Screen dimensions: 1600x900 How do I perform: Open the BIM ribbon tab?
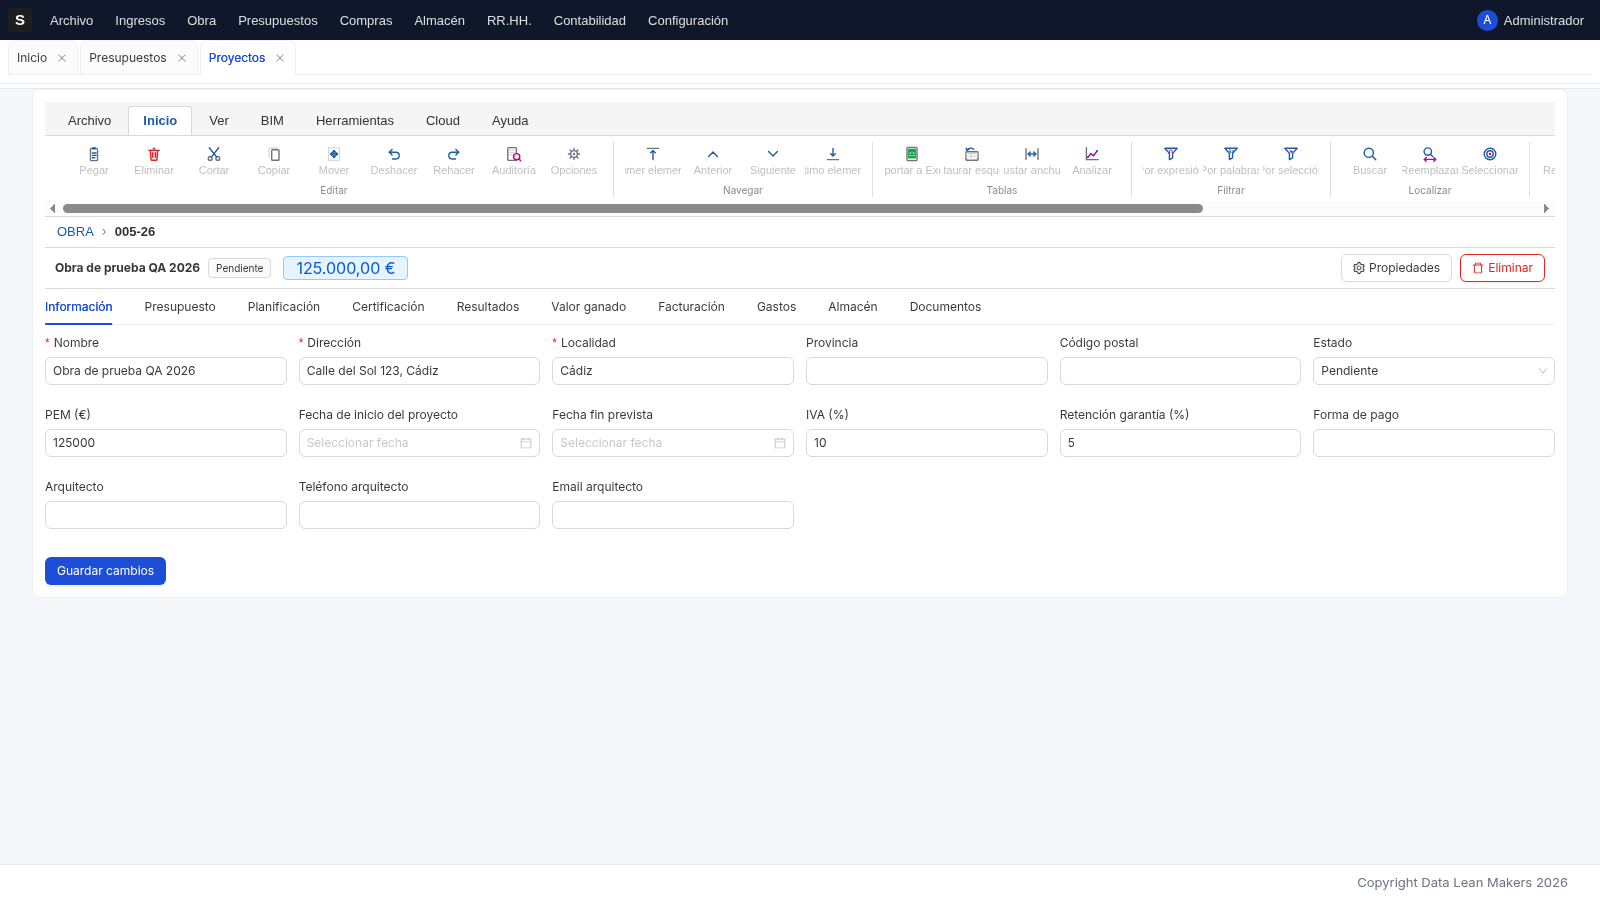click(x=272, y=121)
